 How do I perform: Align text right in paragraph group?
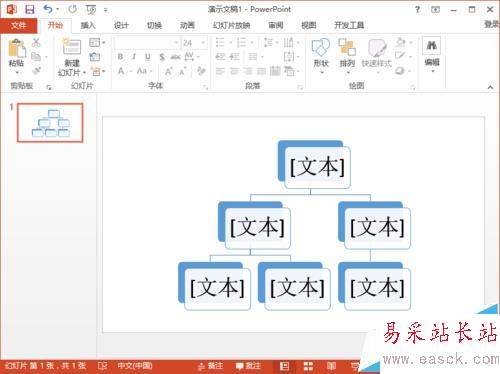[x=248, y=71]
